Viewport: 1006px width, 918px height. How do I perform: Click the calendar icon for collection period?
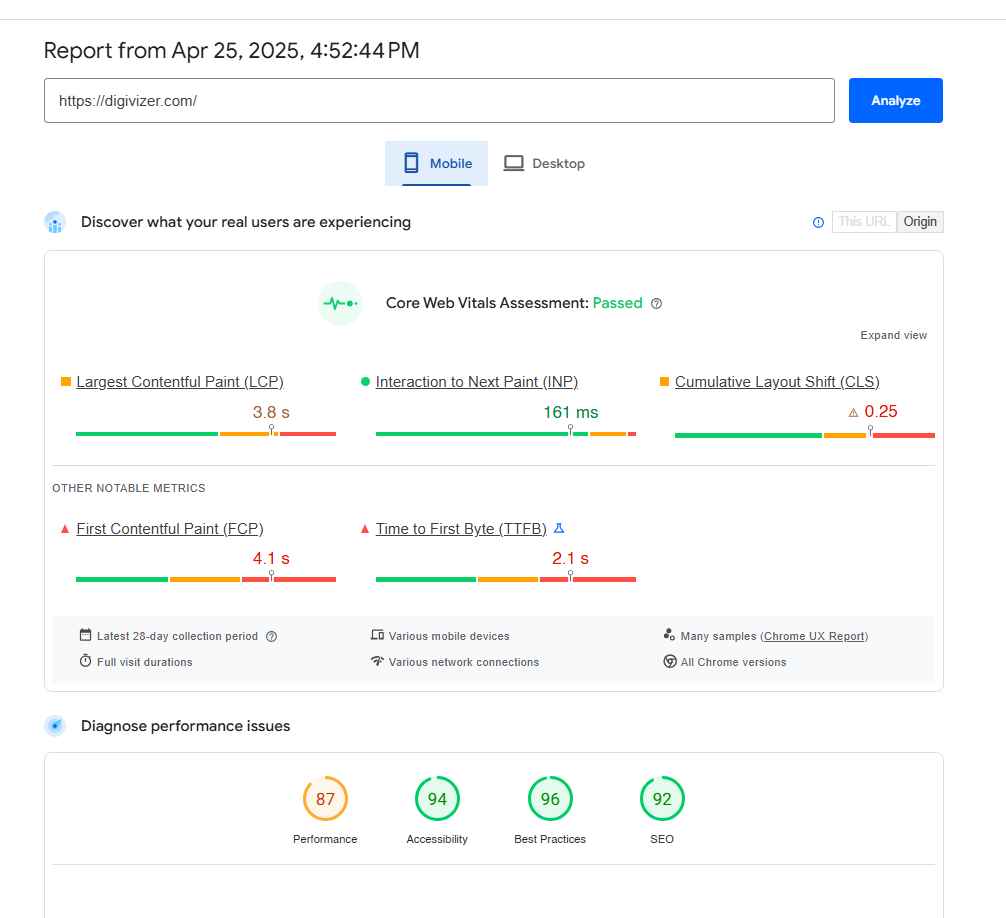tap(85, 635)
